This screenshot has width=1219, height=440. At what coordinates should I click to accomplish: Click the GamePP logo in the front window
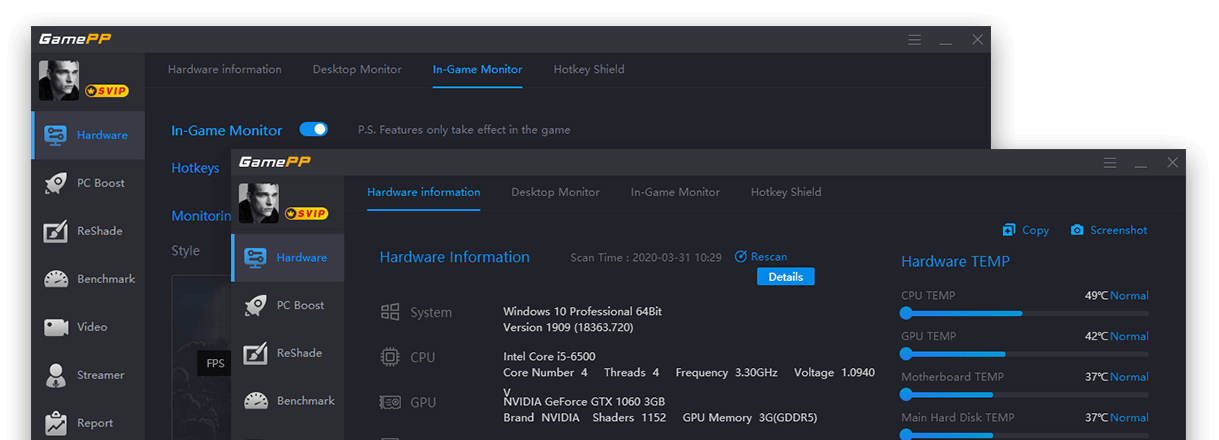tap(275, 162)
